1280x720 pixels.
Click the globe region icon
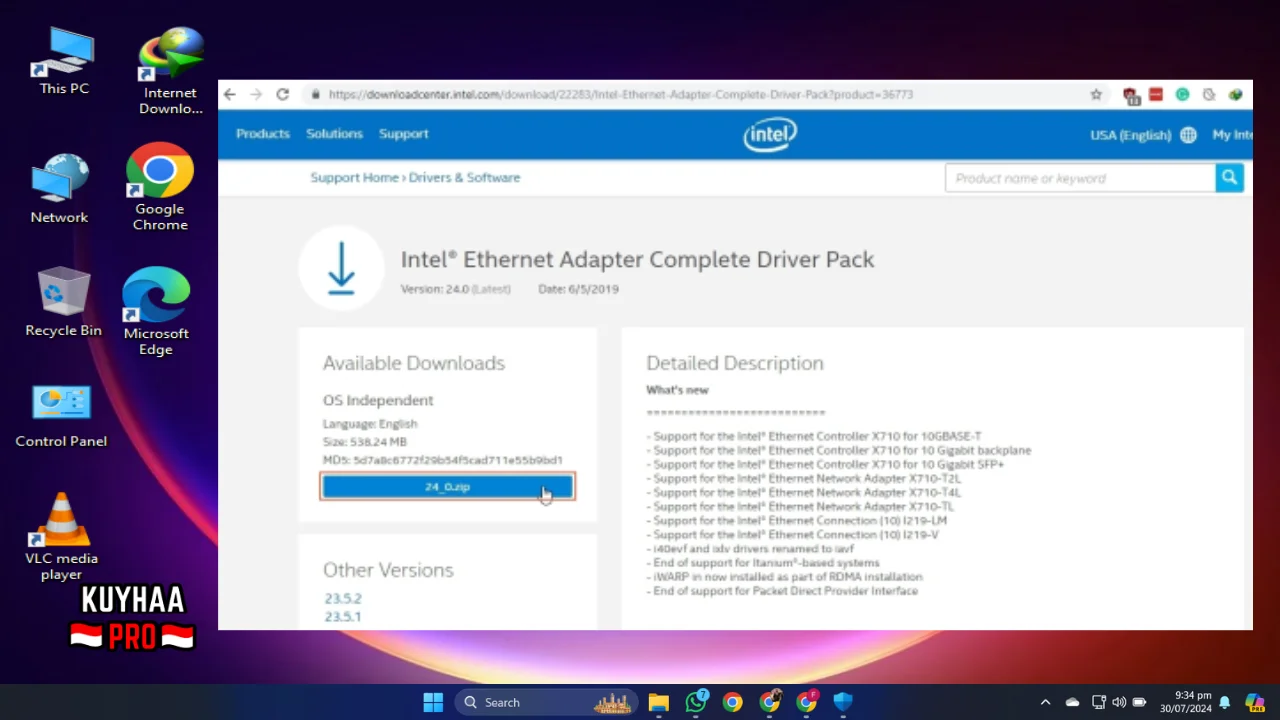(1188, 135)
